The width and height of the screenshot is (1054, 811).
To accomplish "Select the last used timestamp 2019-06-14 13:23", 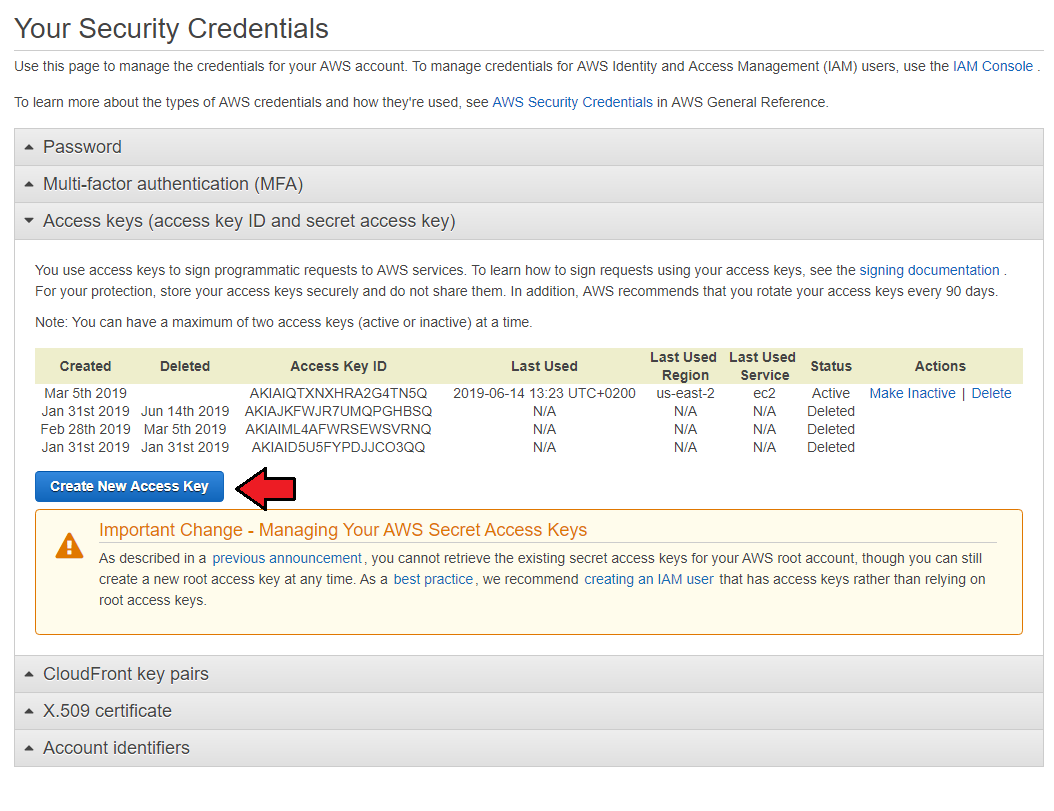I will [544, 393].
